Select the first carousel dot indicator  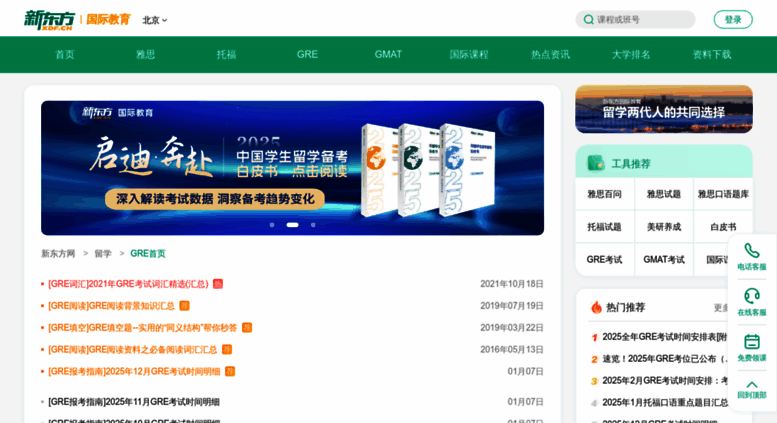click(272, 225)
